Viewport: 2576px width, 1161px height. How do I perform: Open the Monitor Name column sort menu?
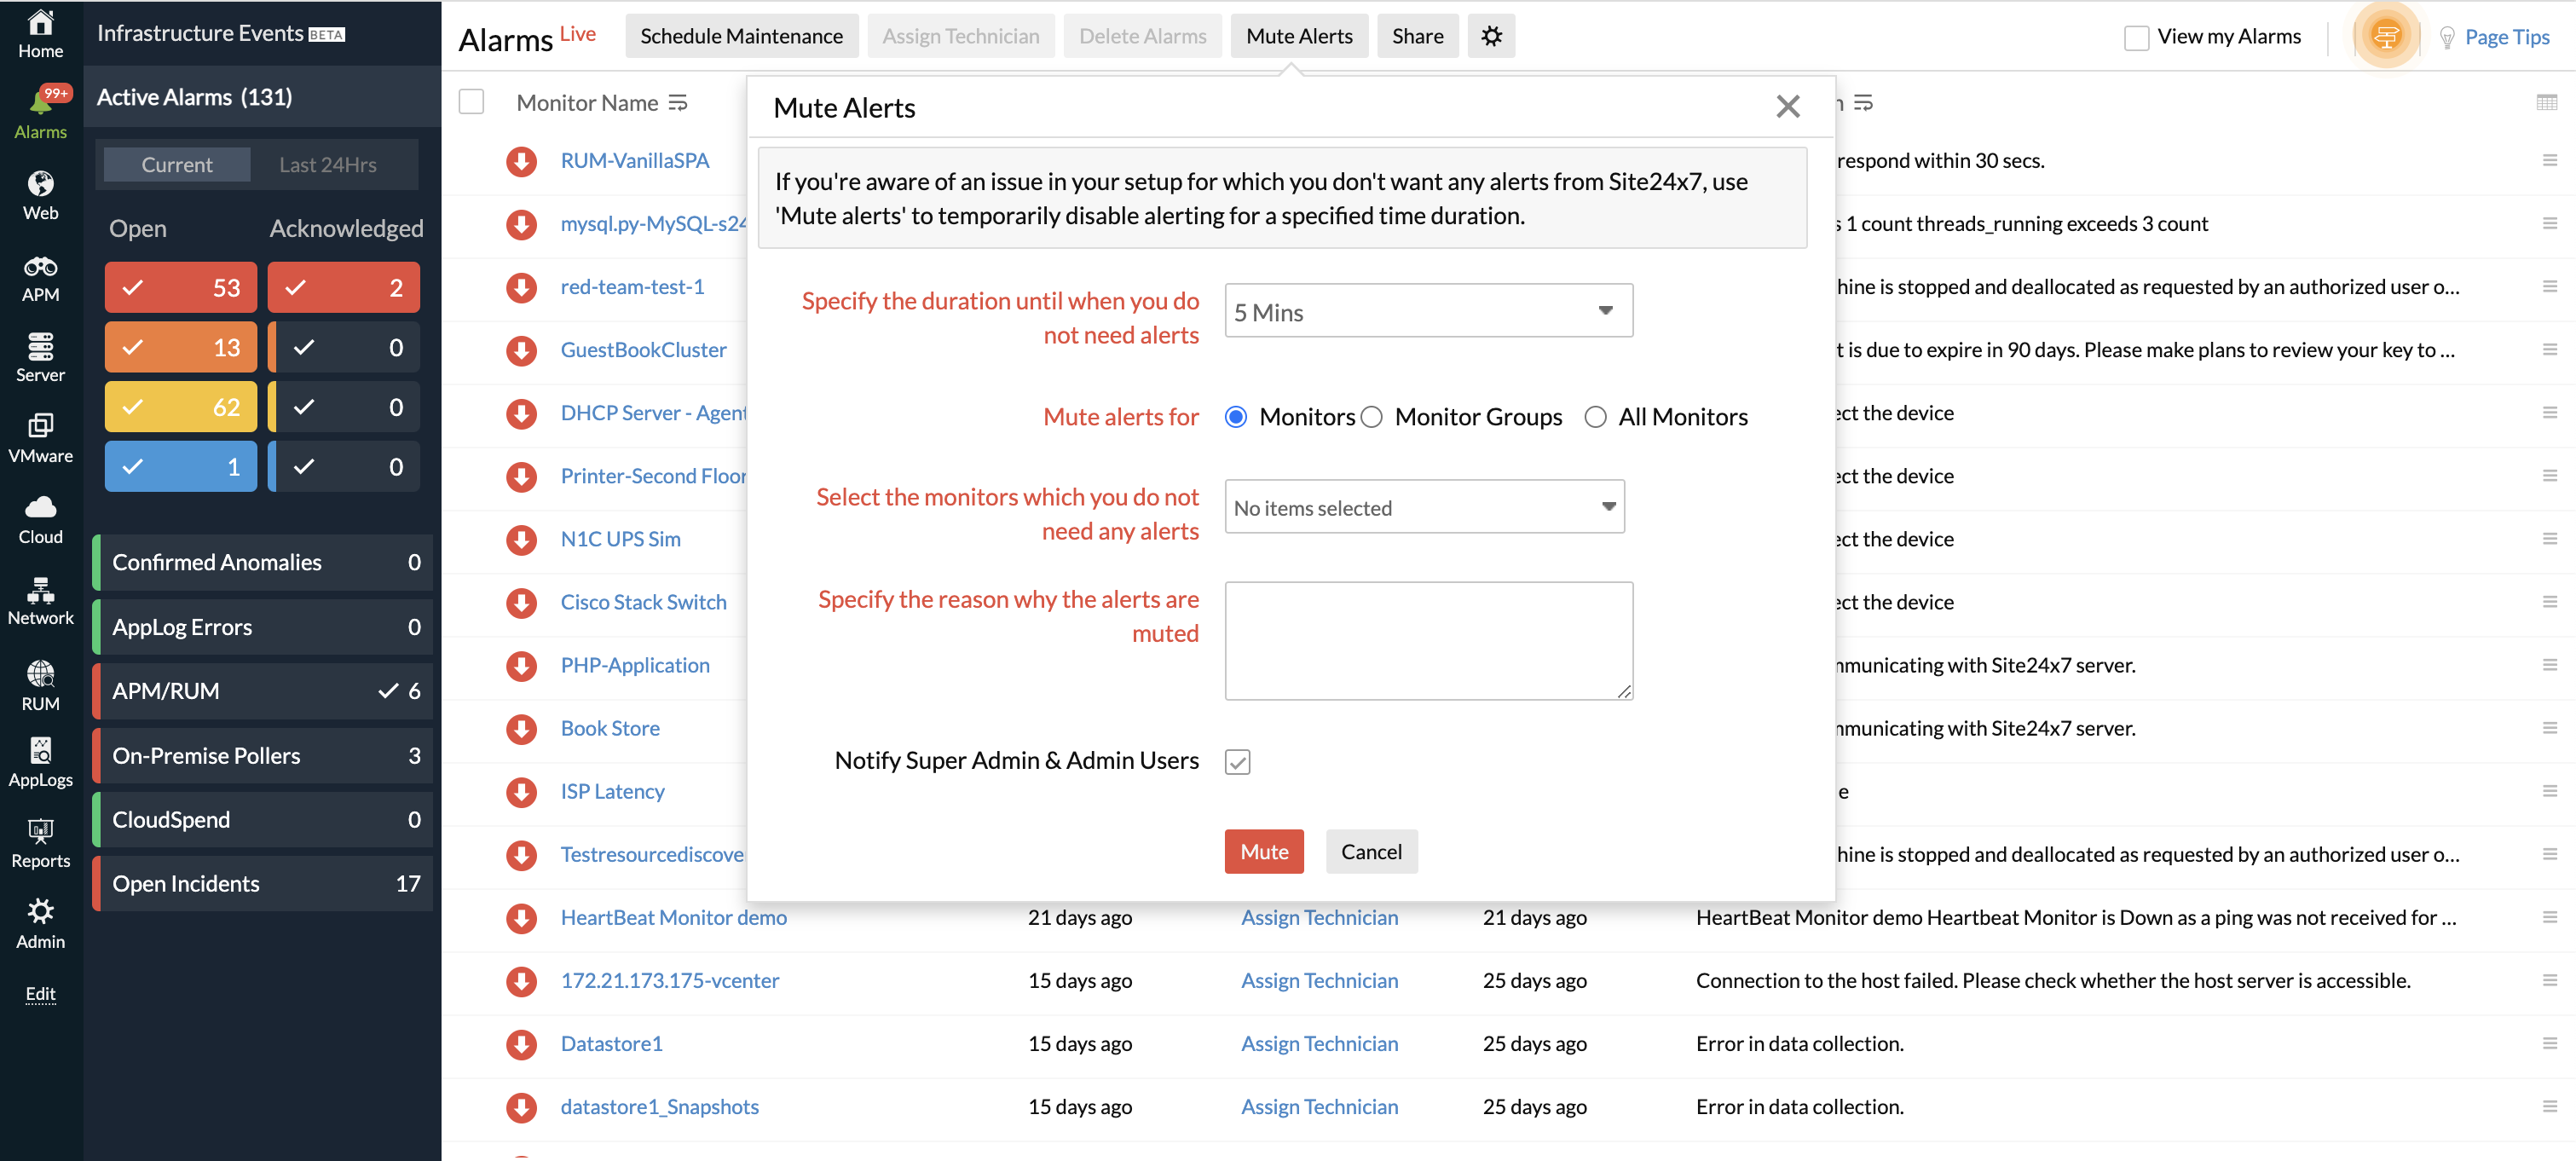(678, 103)
